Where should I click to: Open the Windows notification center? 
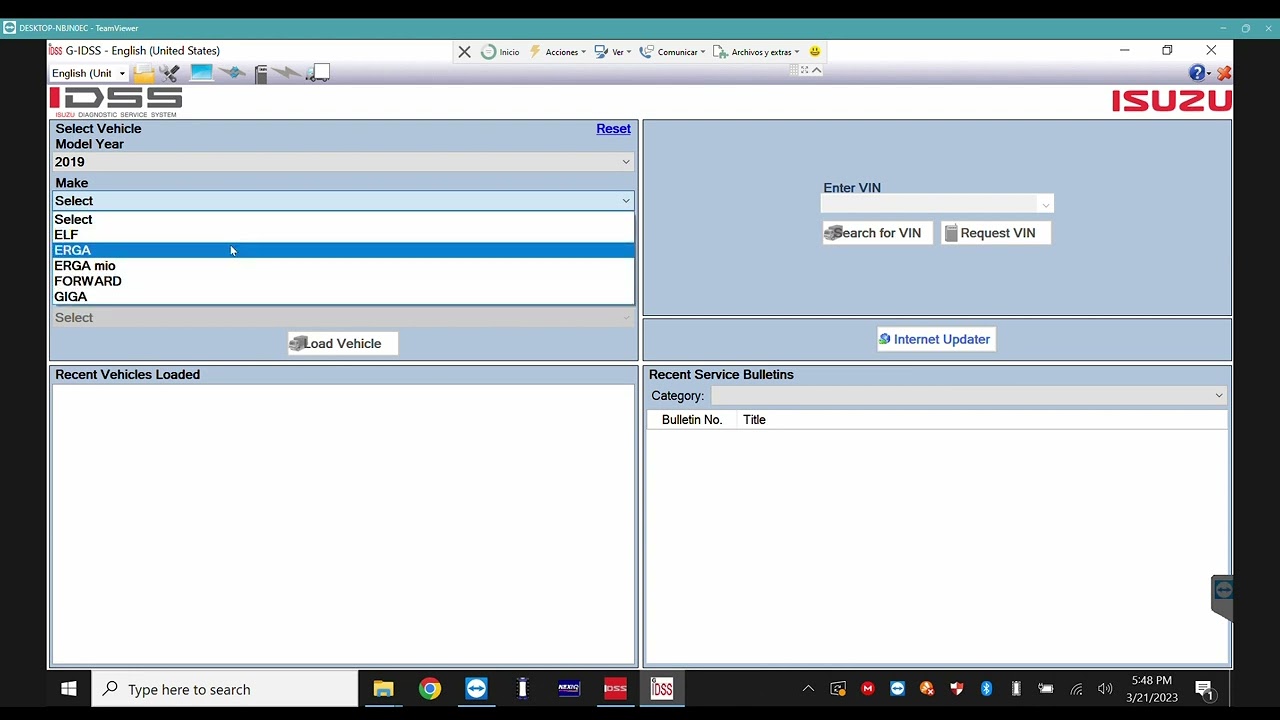1204,689
